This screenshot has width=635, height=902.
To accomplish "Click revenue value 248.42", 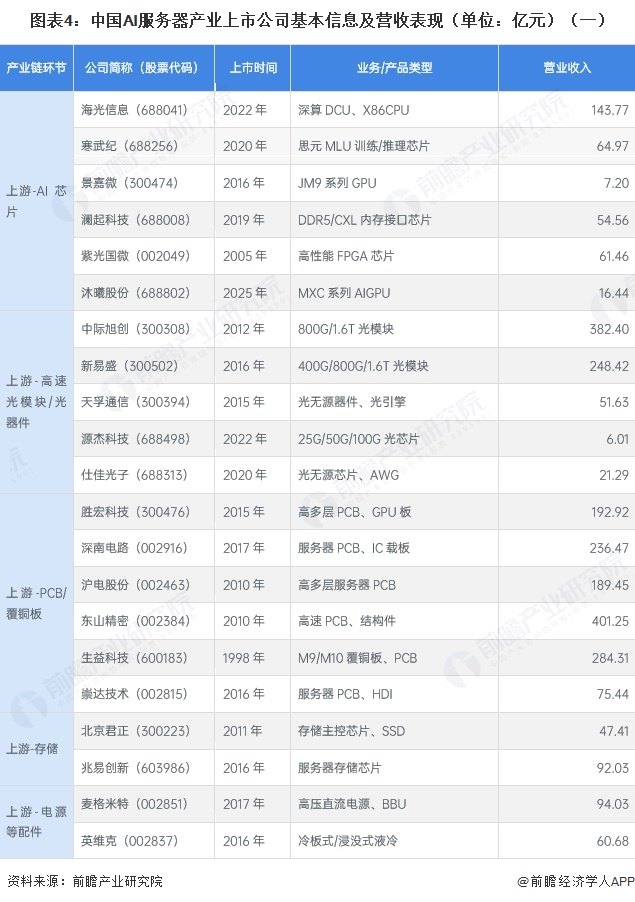I will 609,366.
